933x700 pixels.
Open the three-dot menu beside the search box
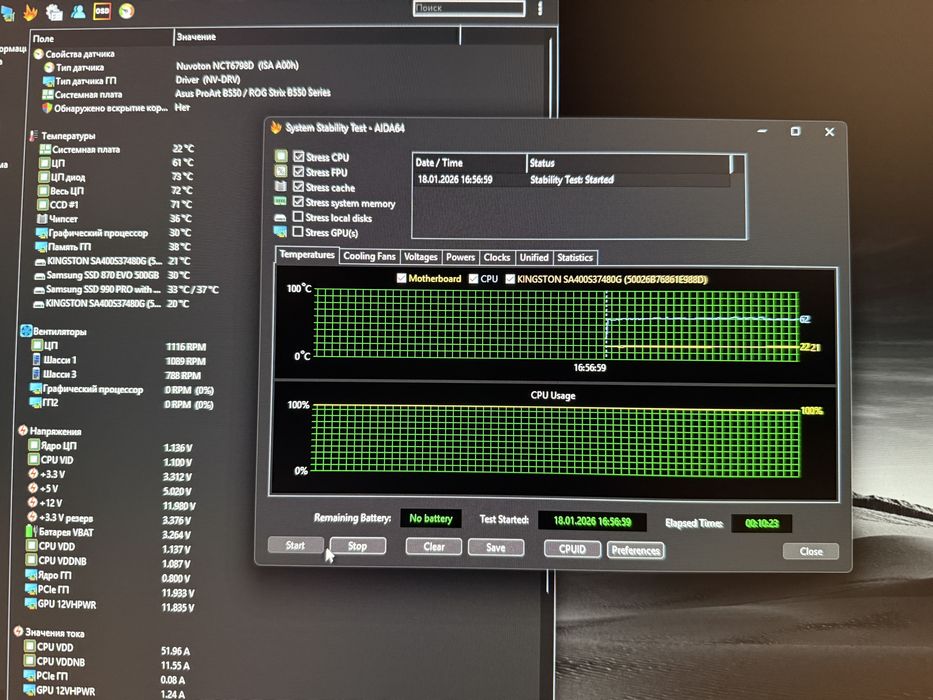tap(540, 8)
